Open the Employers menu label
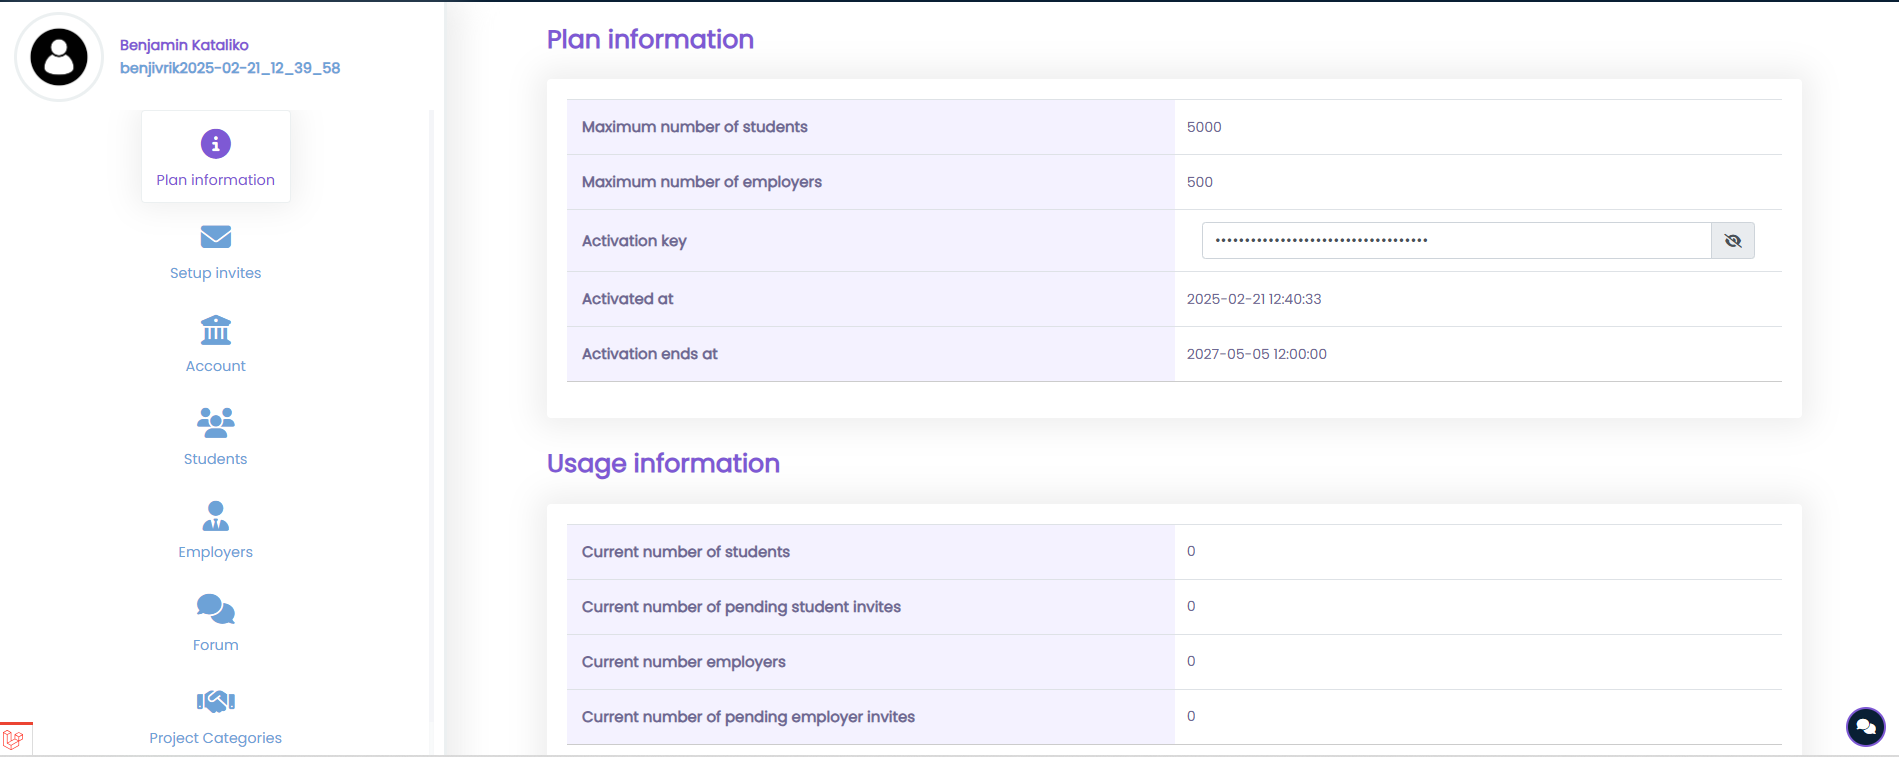Screen dimensions: 1899x757 (x=216, y=552)
